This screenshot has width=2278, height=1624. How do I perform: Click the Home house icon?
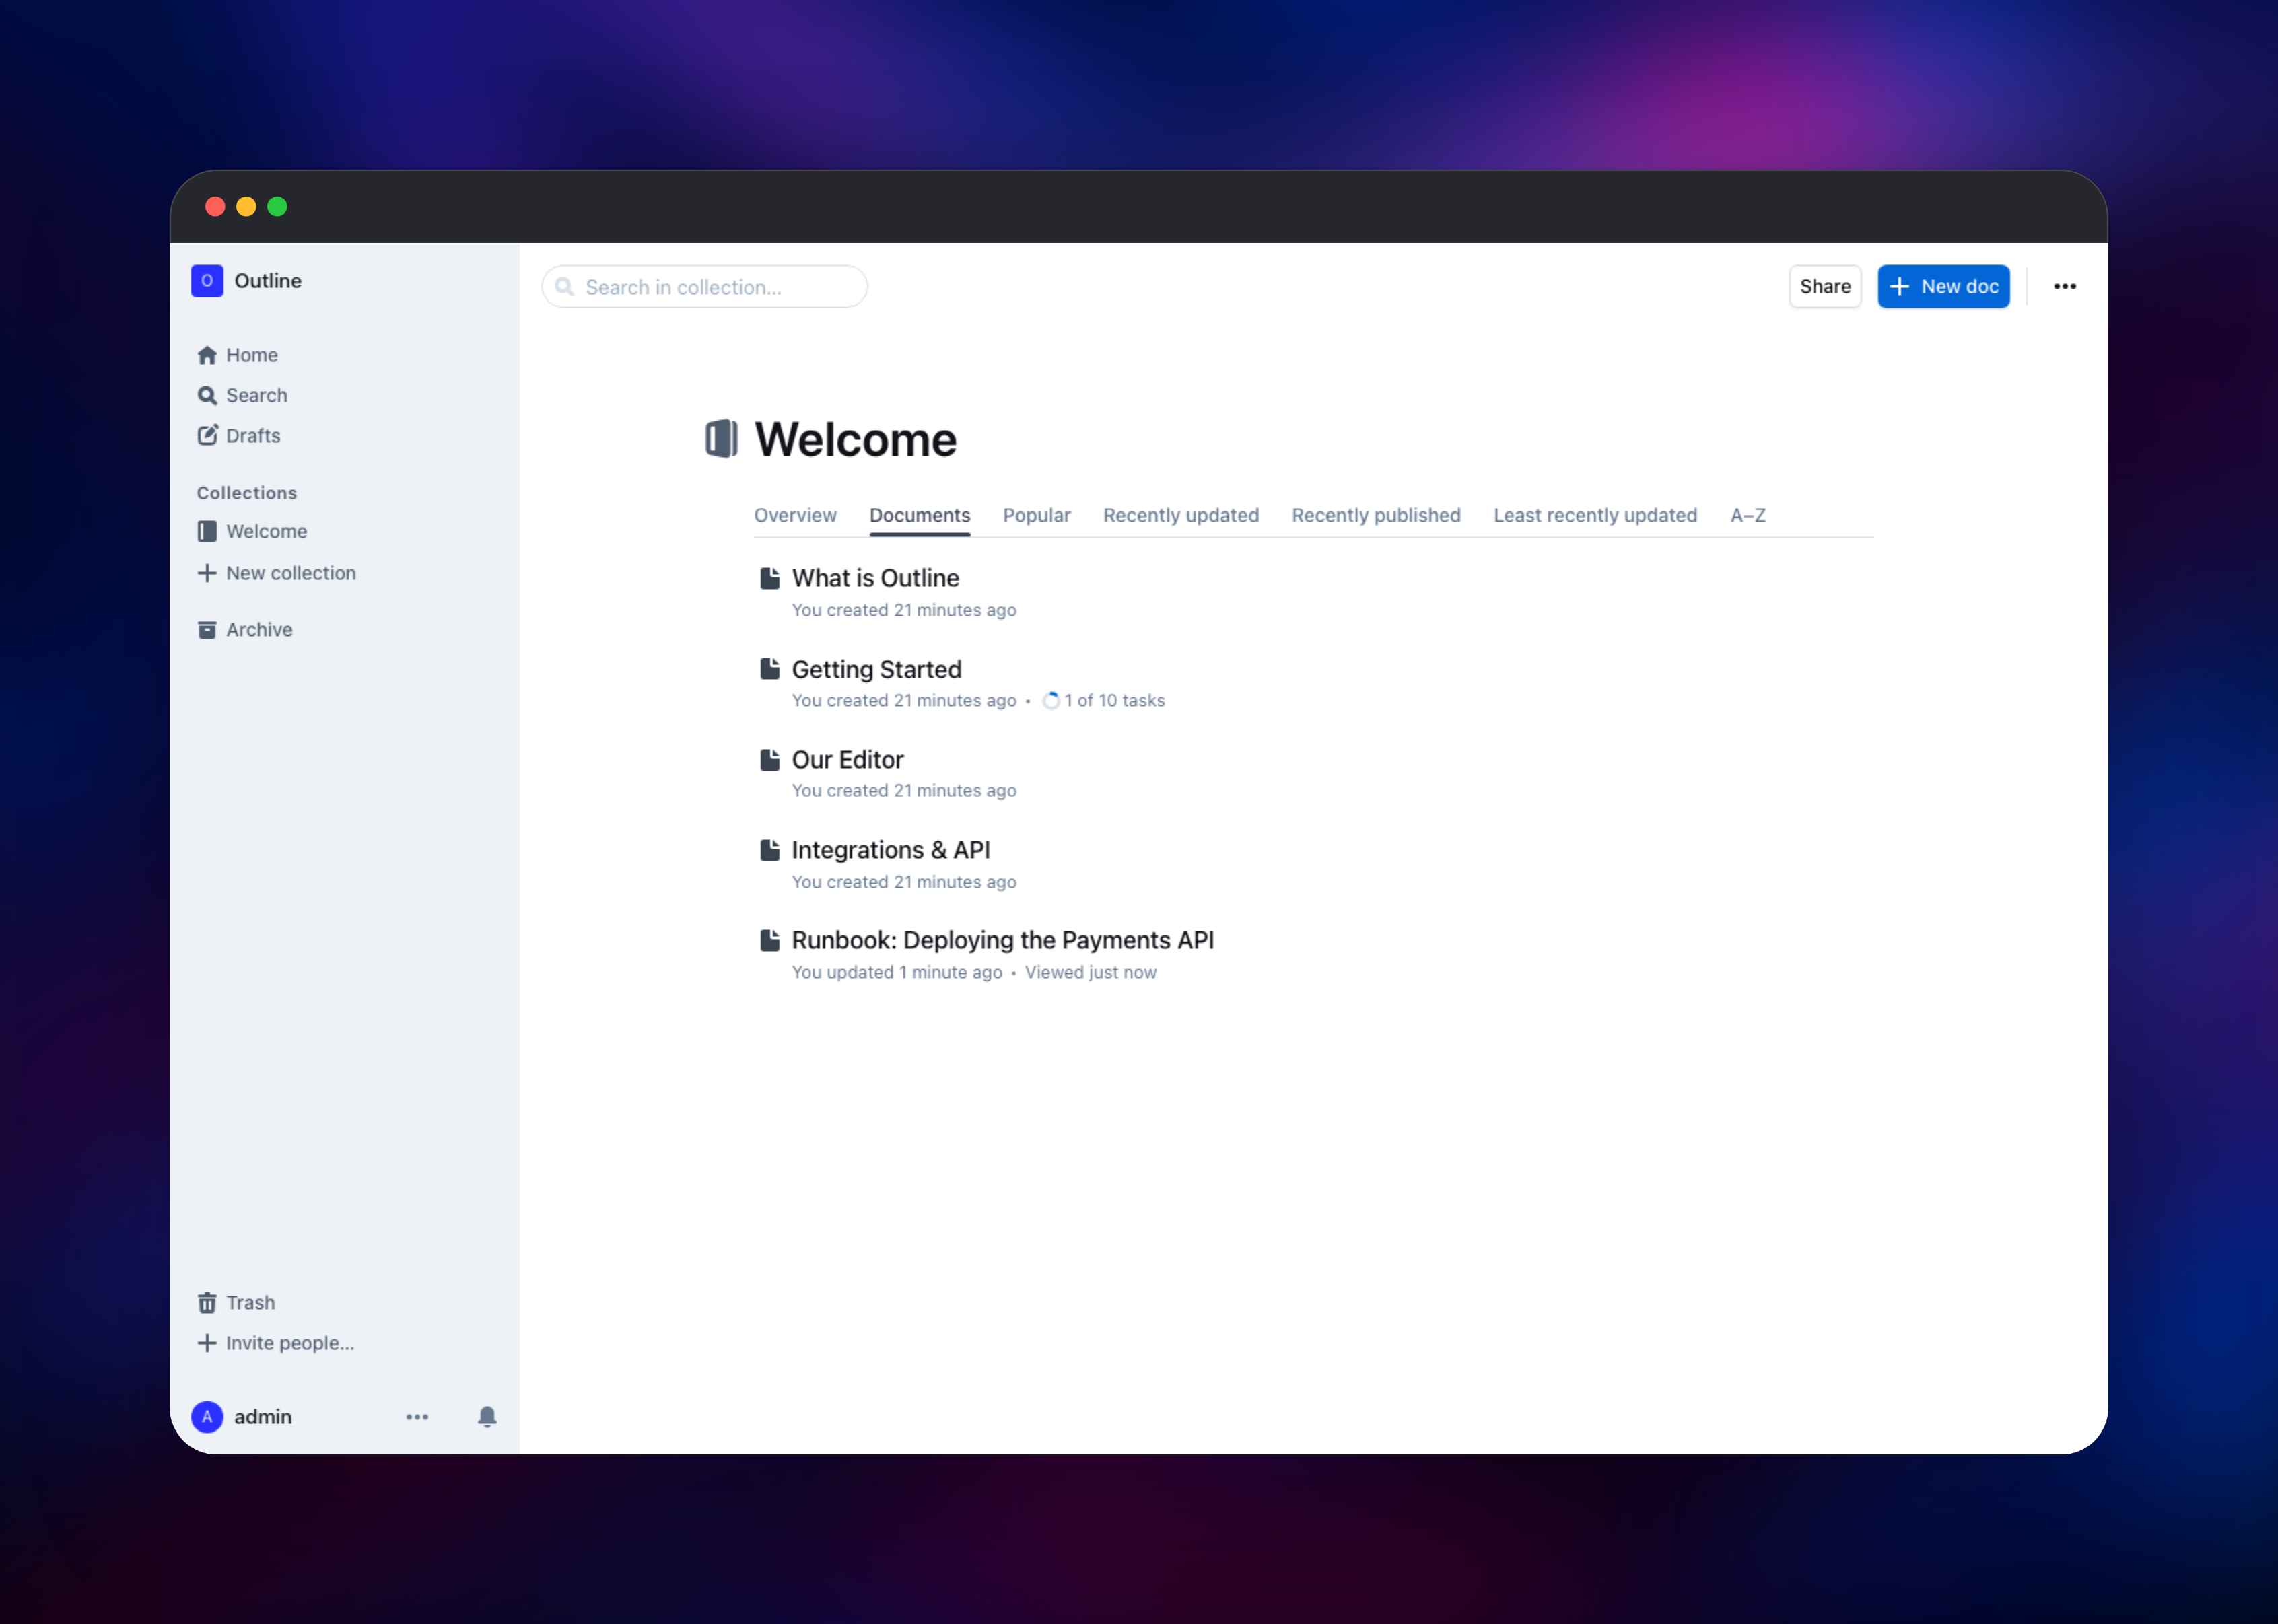207,355
